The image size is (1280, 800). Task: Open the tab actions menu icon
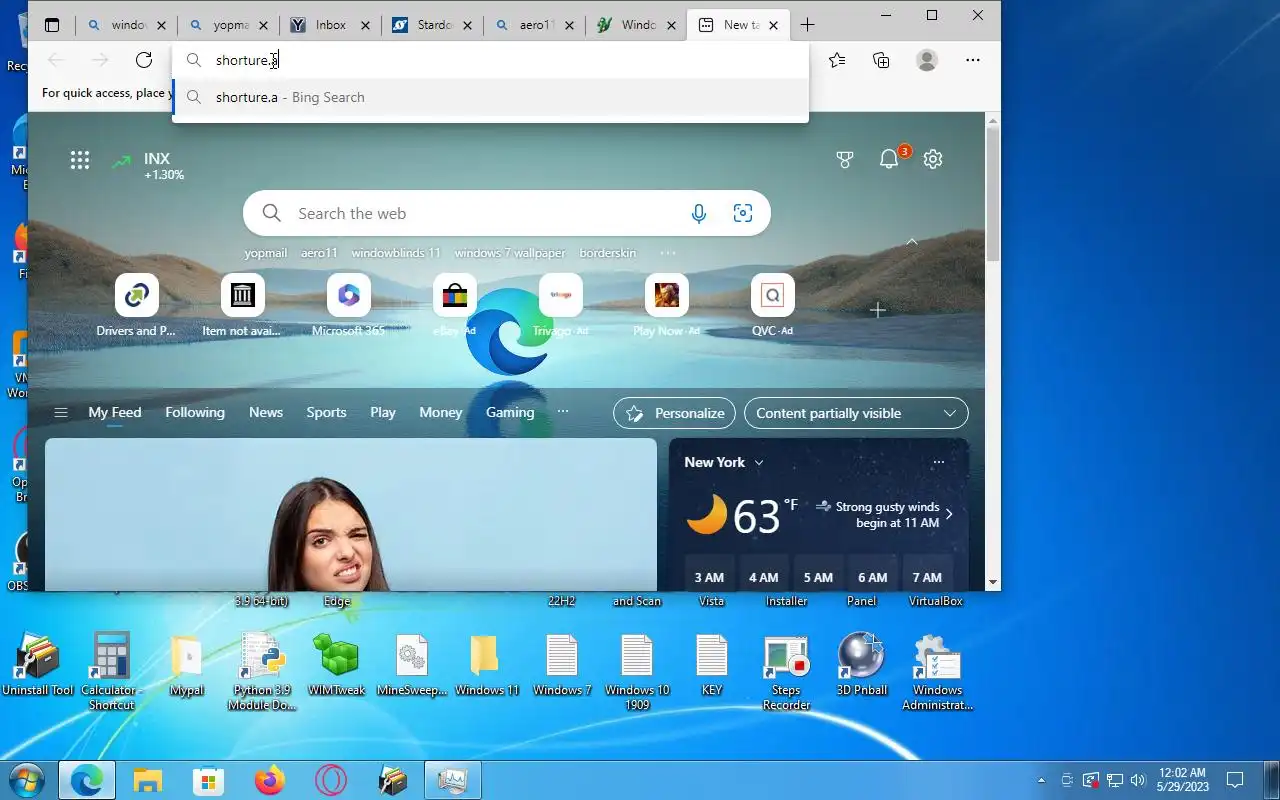pos(52,25)
